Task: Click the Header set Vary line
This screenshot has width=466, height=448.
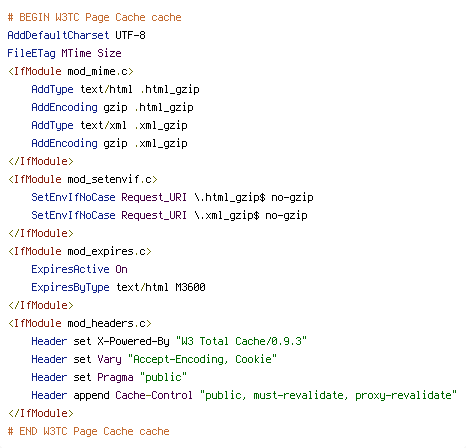Action: (154, 359)
